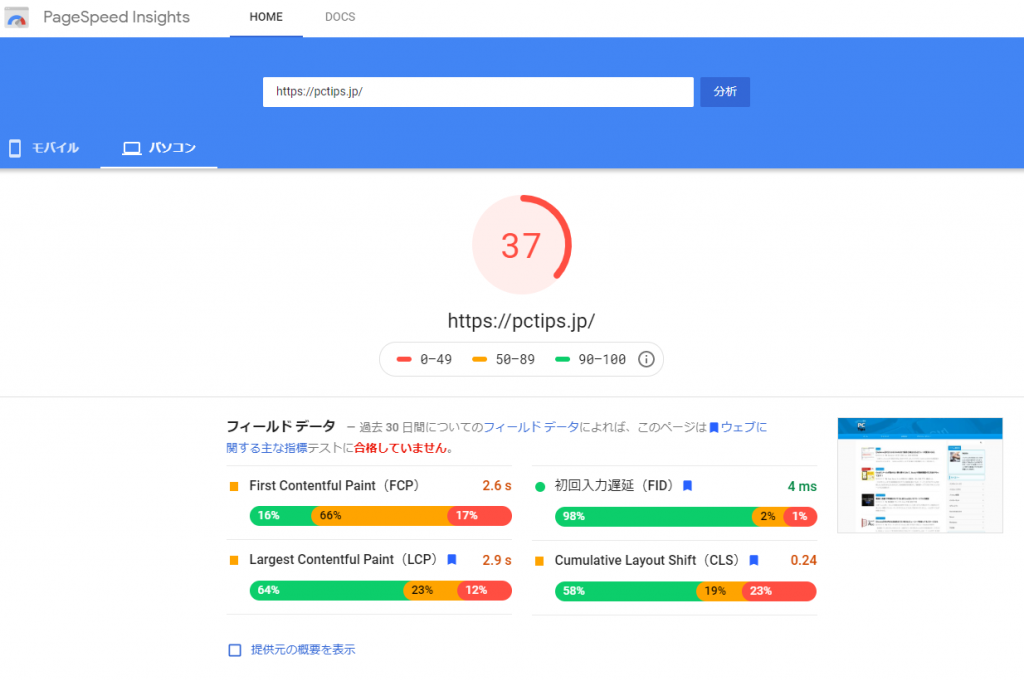This screenshot has height=681, width=1024.
Task: Click the mobile phone icon
Action: click(15, 148)
